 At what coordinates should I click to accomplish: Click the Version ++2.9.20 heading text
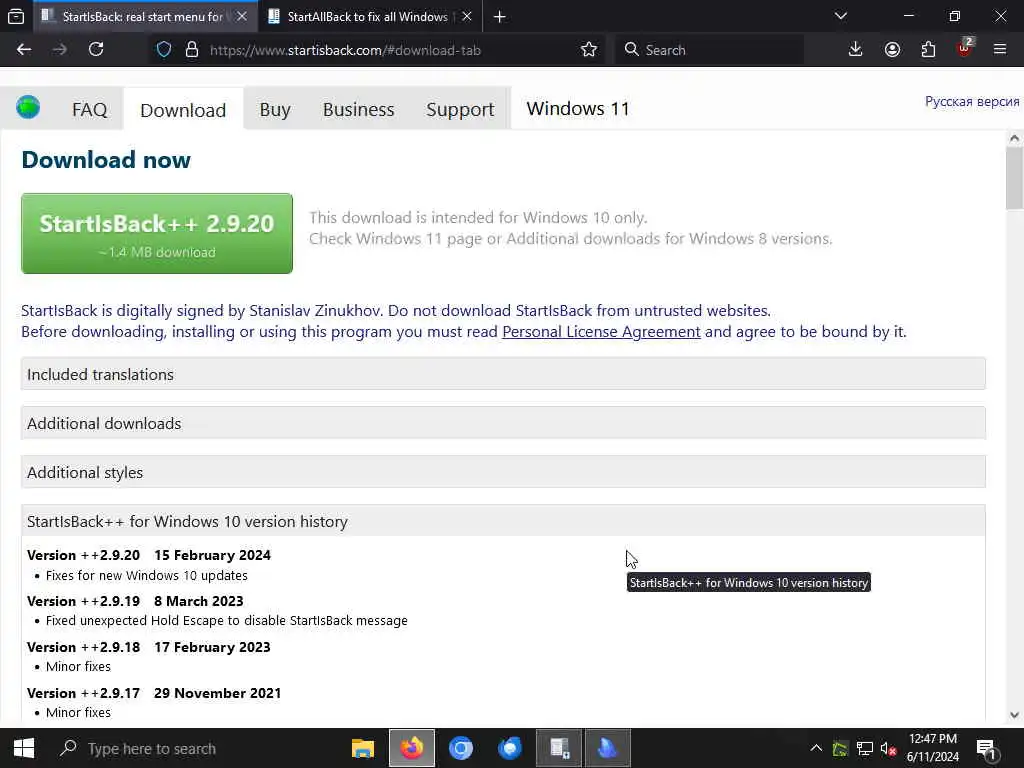[x=83, y=555]
